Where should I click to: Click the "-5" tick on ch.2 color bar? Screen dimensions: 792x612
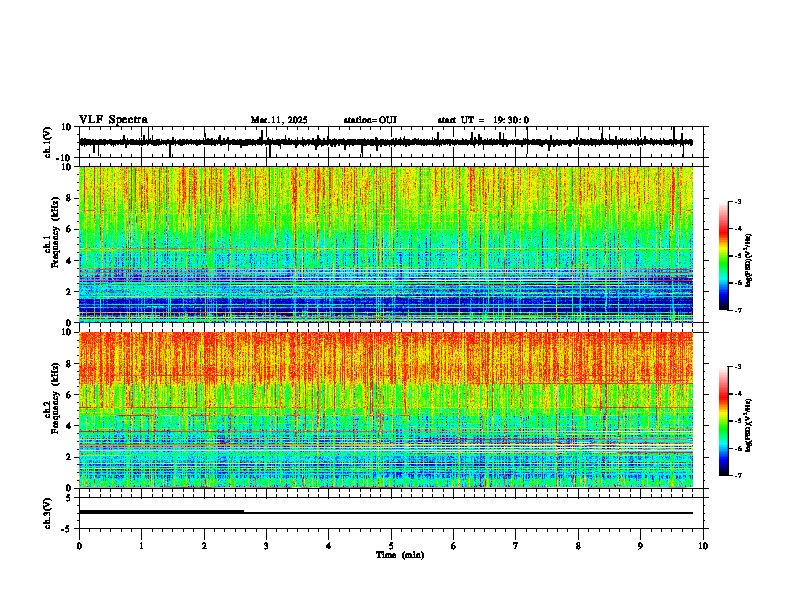738,421
